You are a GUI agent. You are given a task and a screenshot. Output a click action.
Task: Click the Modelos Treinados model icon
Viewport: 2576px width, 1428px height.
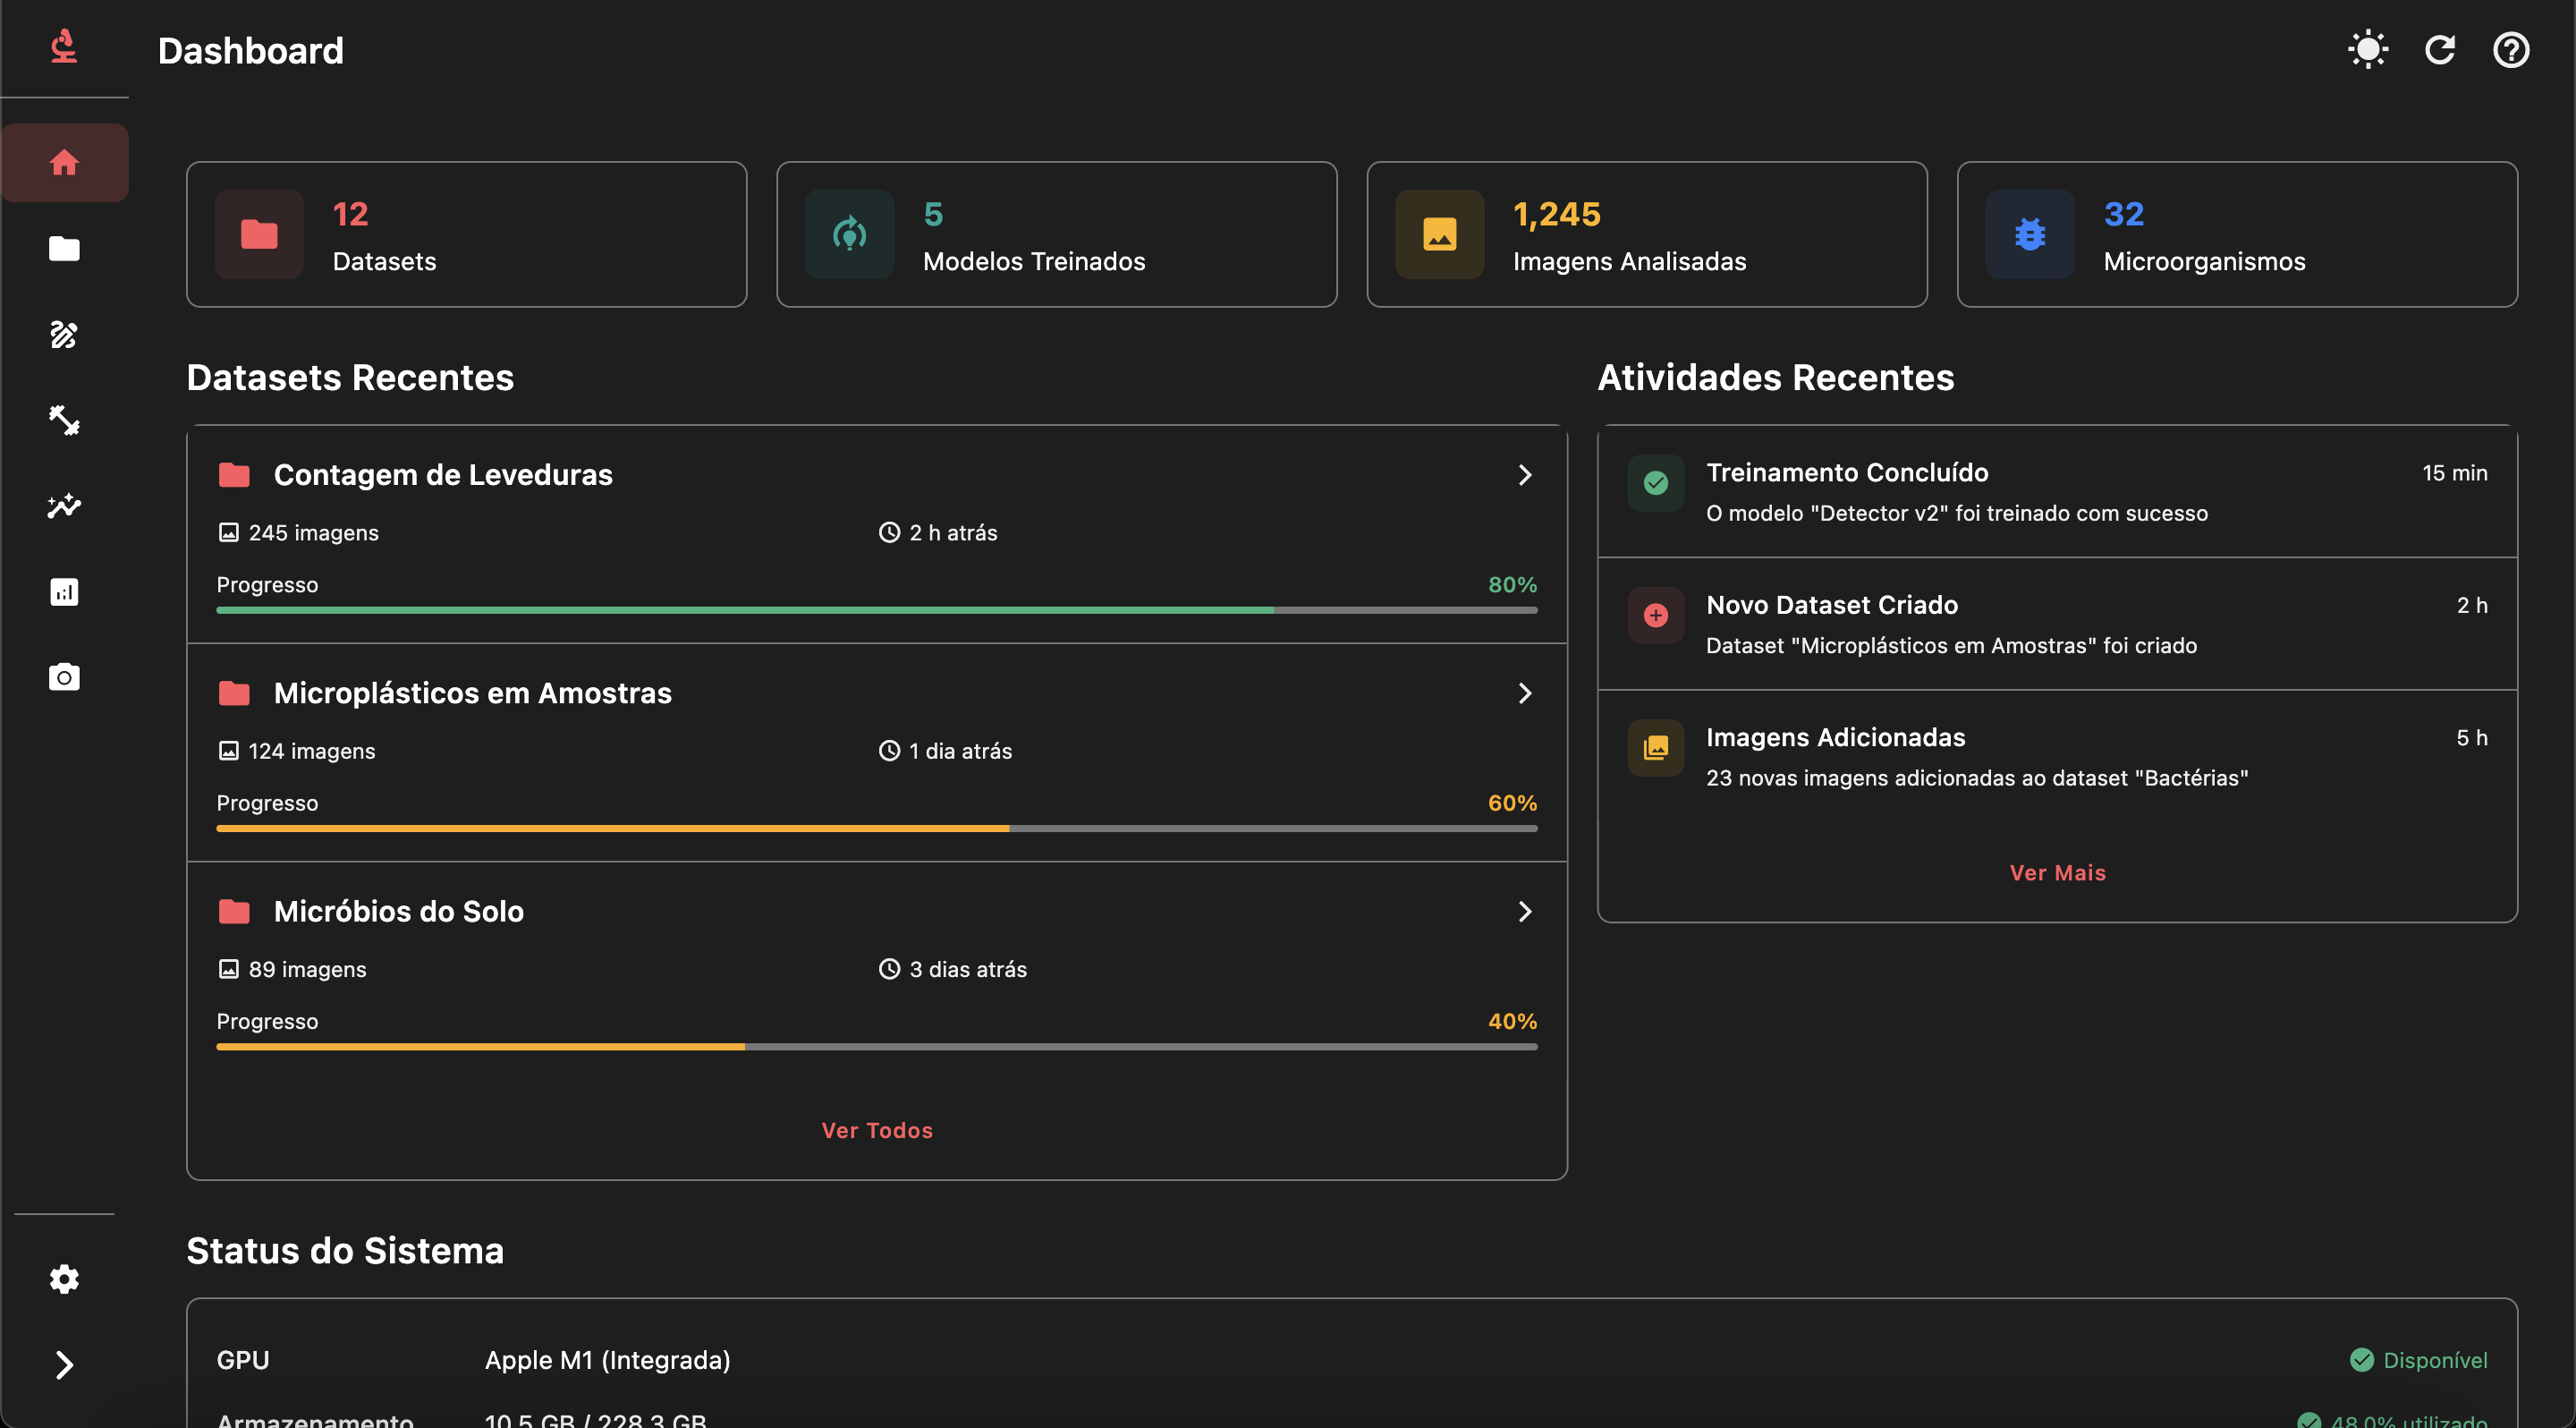(x=850, y=234)
